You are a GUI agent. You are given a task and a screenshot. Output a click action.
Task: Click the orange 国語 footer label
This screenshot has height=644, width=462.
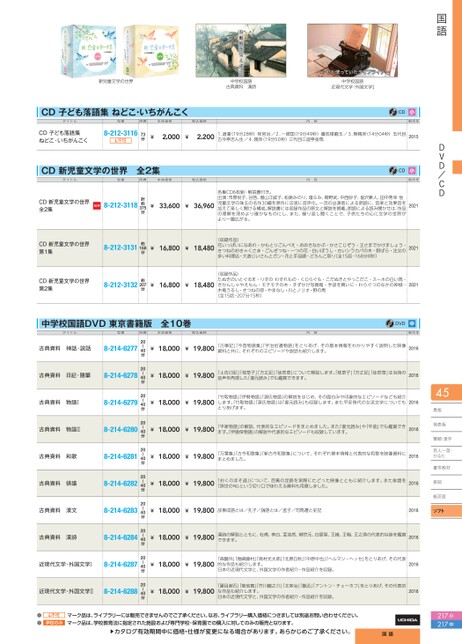click(x=387, y=635)
